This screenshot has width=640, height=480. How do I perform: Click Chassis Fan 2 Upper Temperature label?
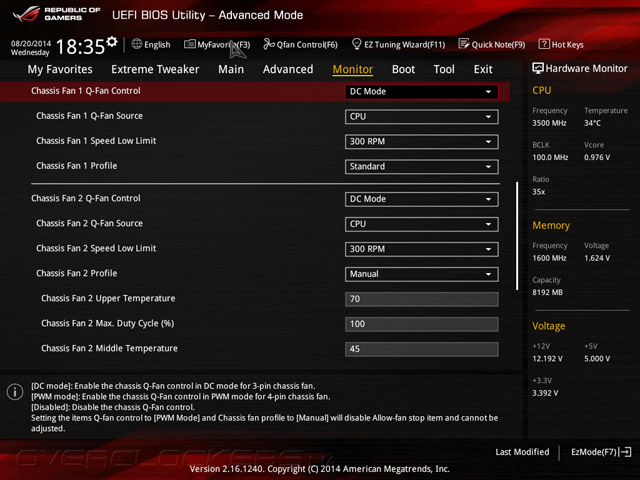108,298
